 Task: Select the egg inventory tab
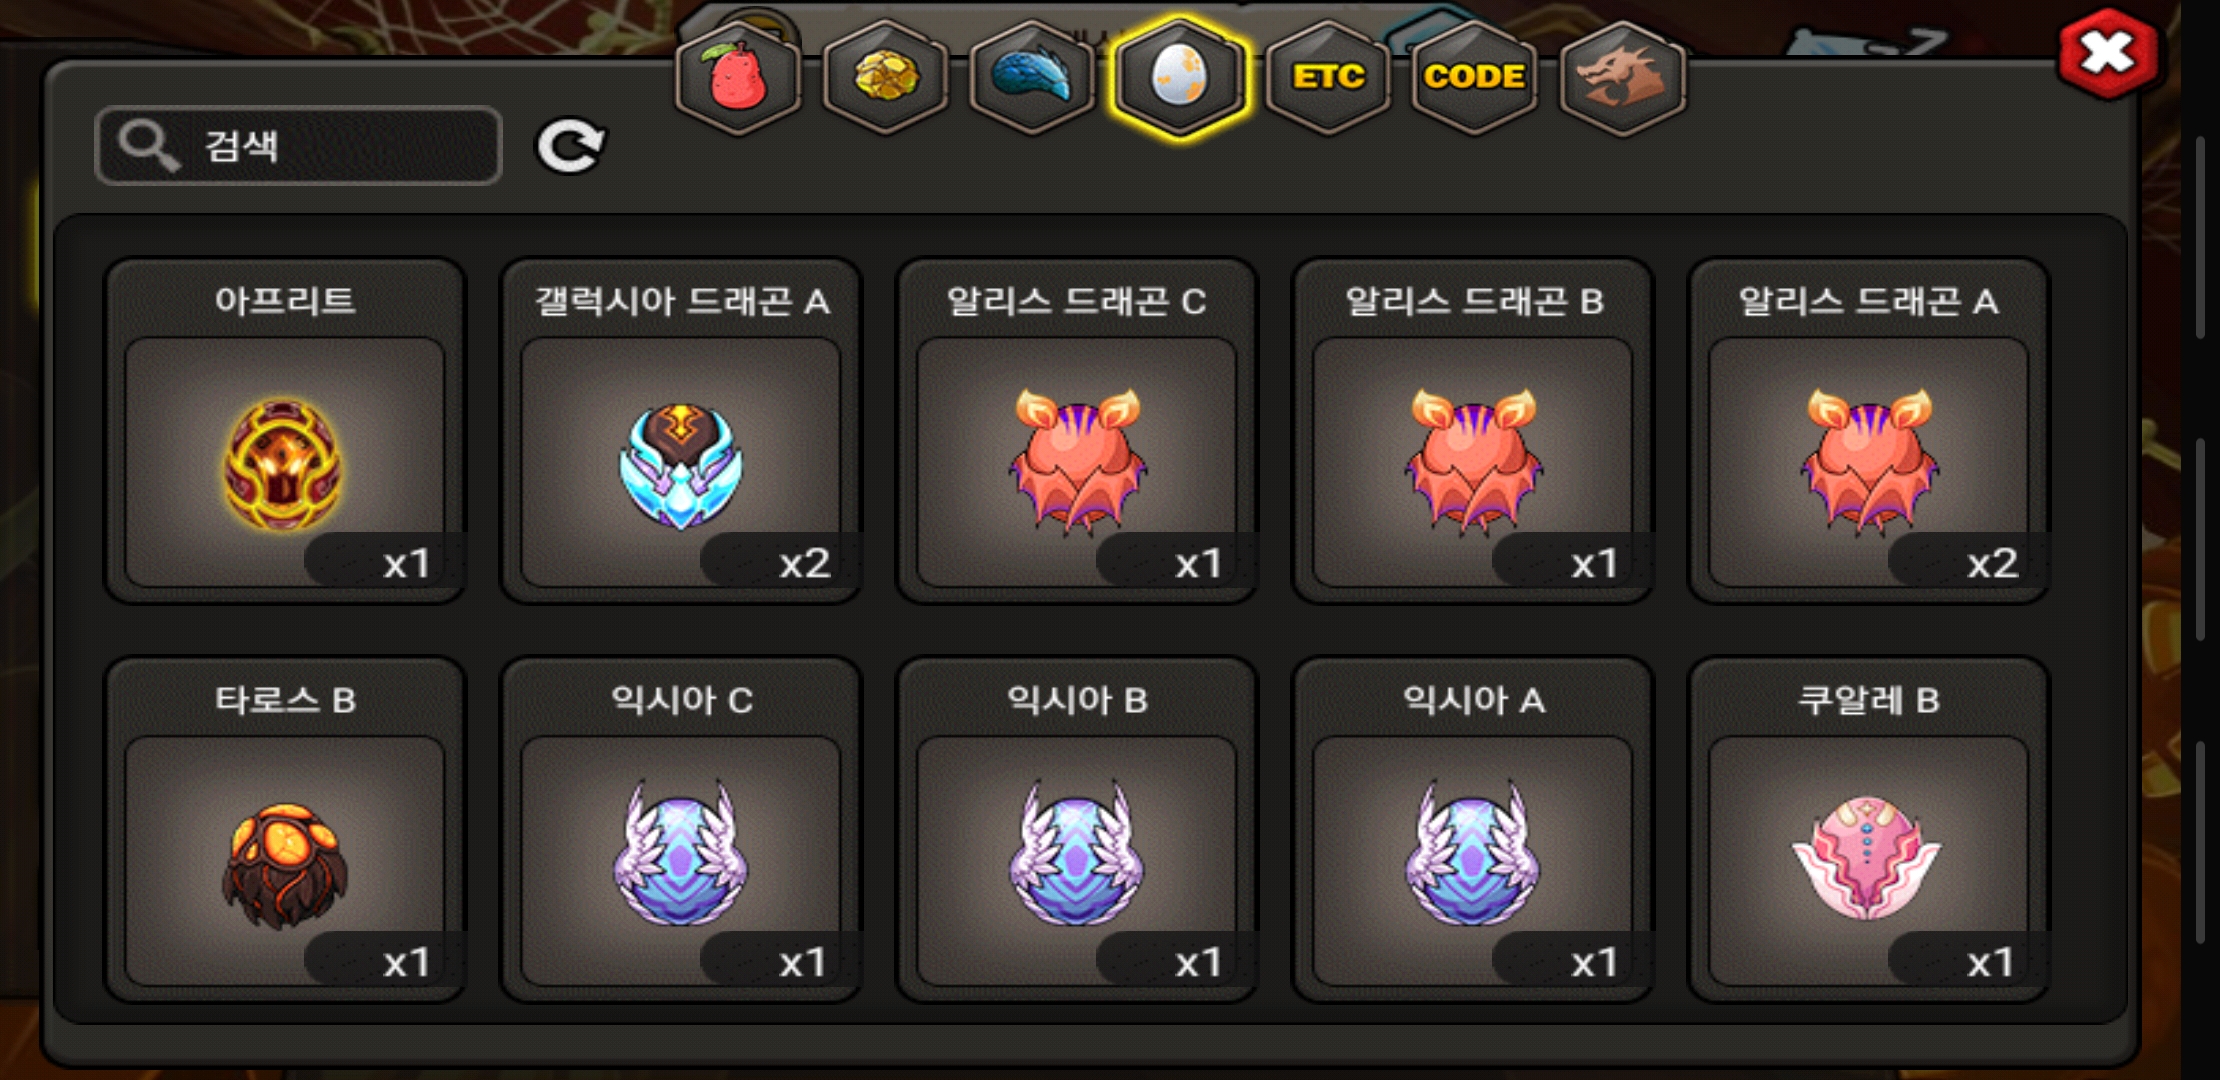pyautogui.click(x=1180, y=77)
